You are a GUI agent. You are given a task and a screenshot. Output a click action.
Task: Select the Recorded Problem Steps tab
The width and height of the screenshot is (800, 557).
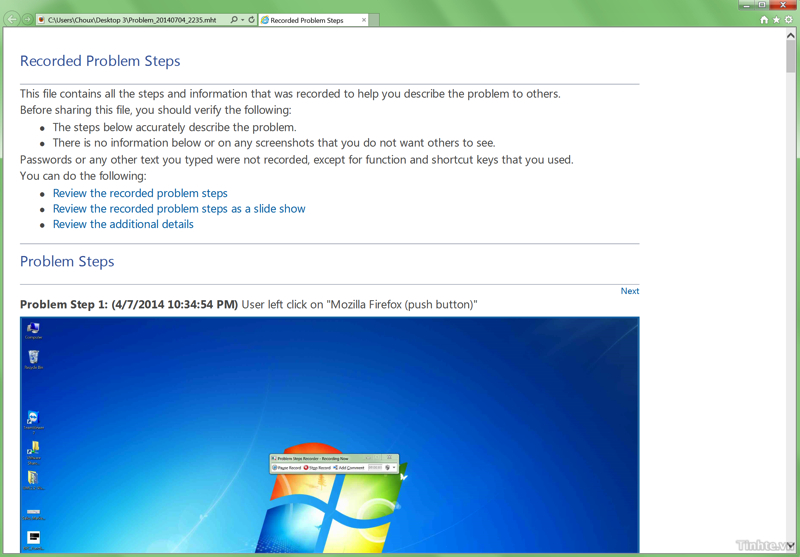(x=308, y=20)
